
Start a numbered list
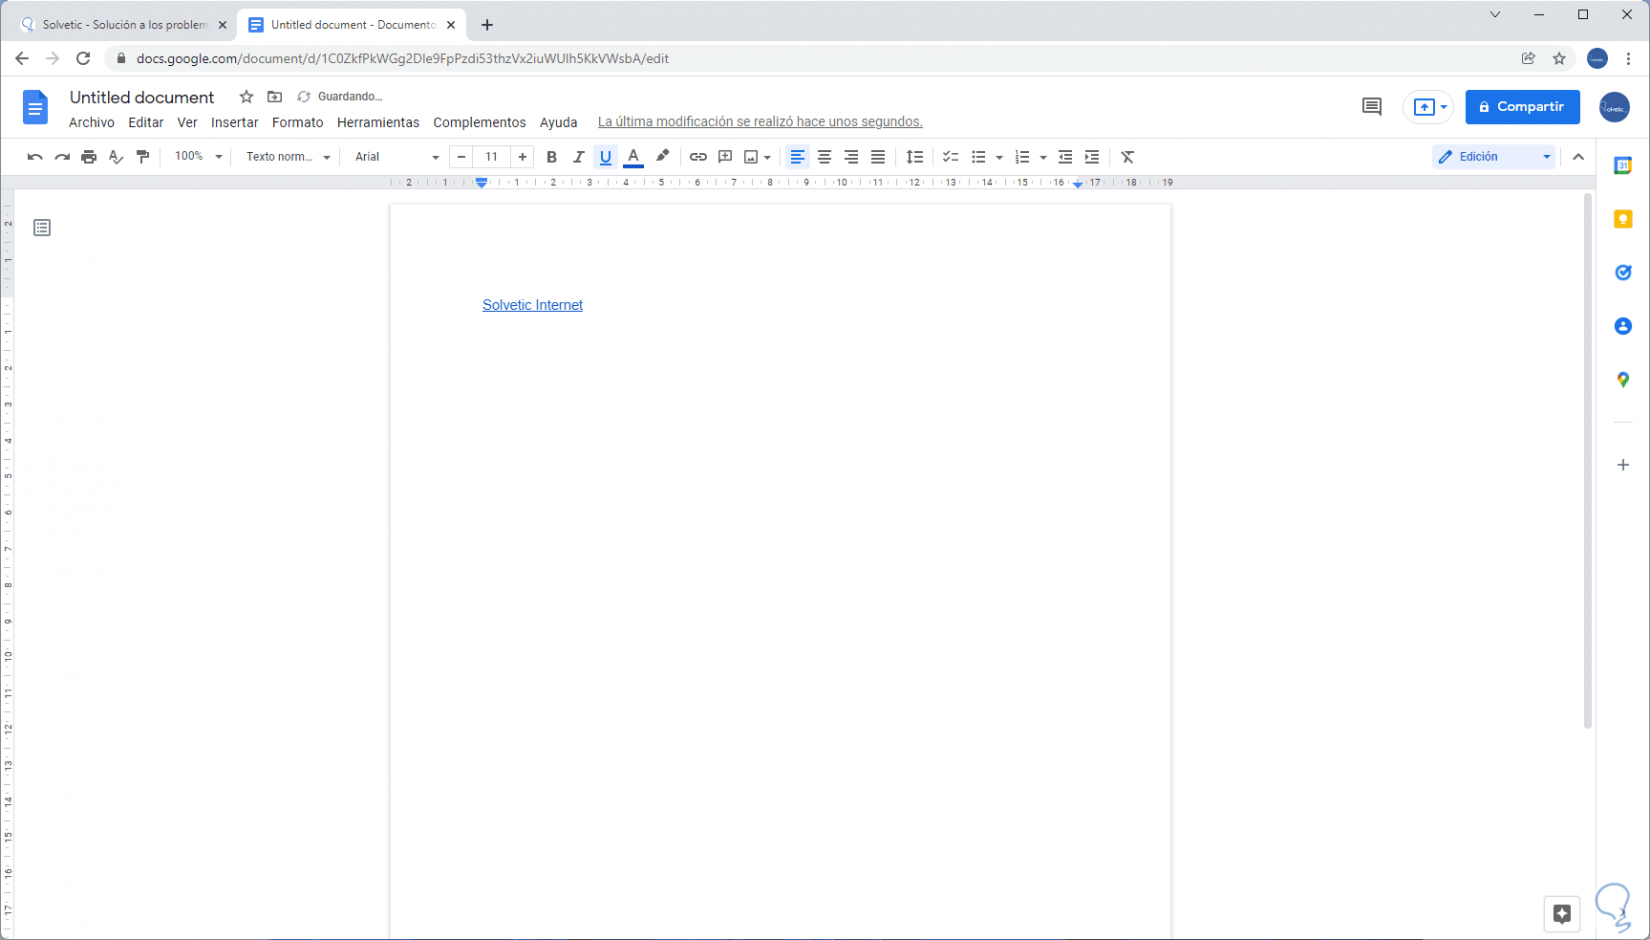[x=1022, y=157]
